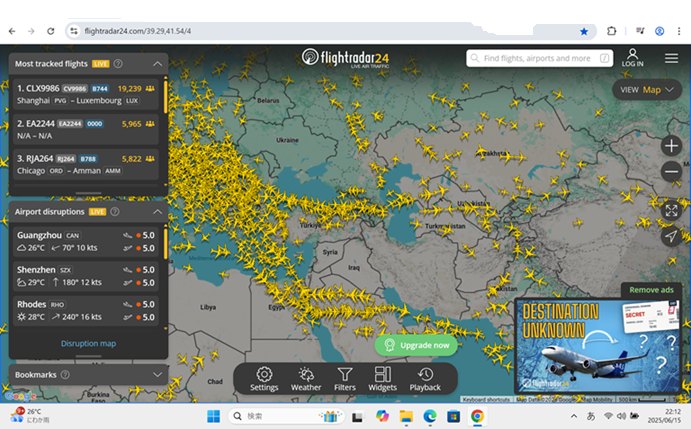View site information icon in address bar
691x429 pixels.
[x=74, y=31]
